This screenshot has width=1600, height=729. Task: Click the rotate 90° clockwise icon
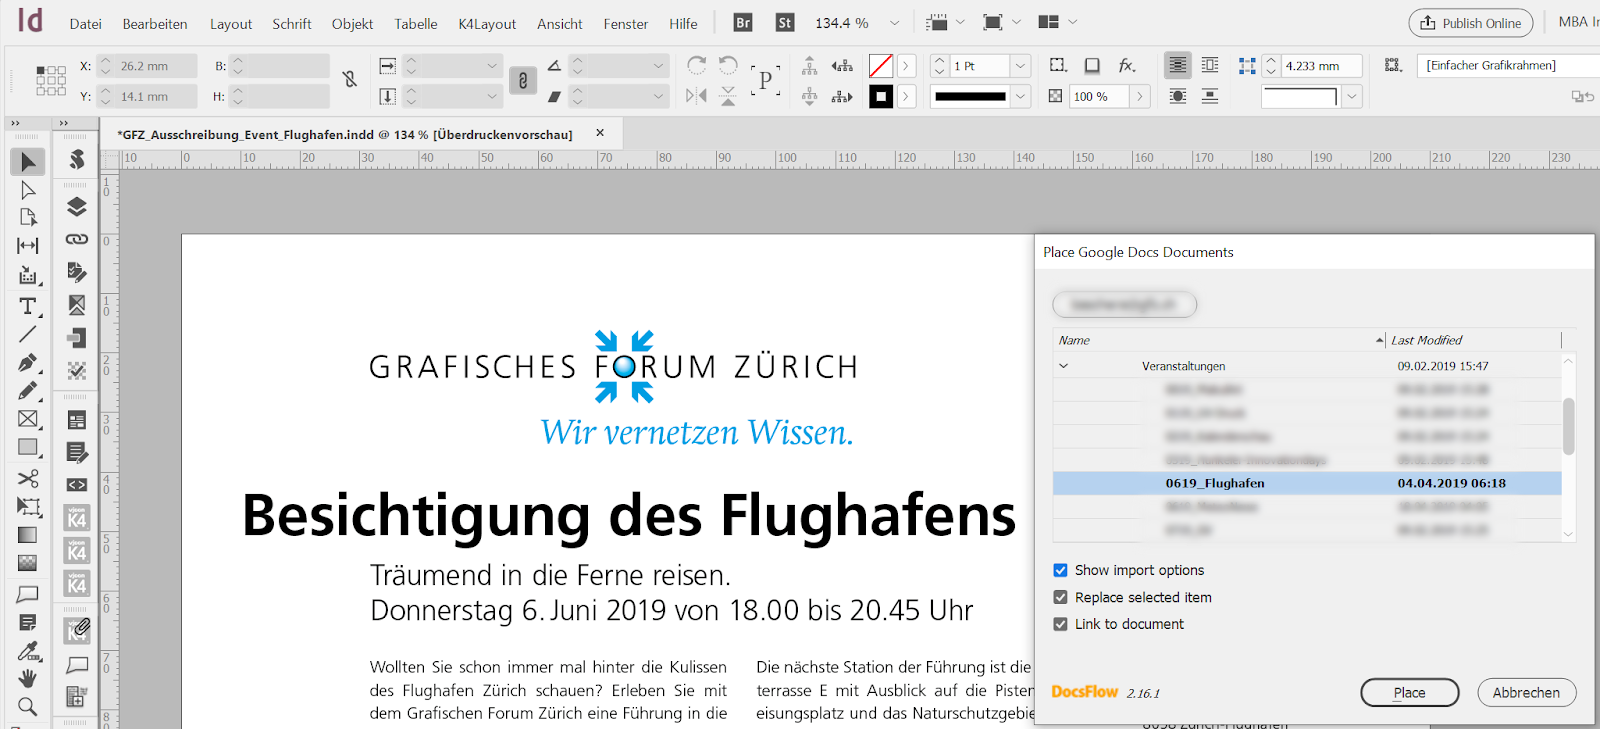(697, 65)
